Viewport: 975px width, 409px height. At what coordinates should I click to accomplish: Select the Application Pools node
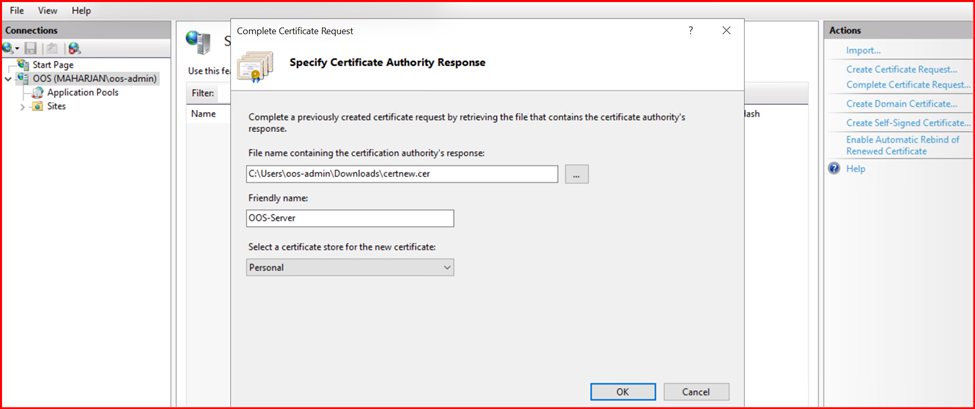pos(82,92)
